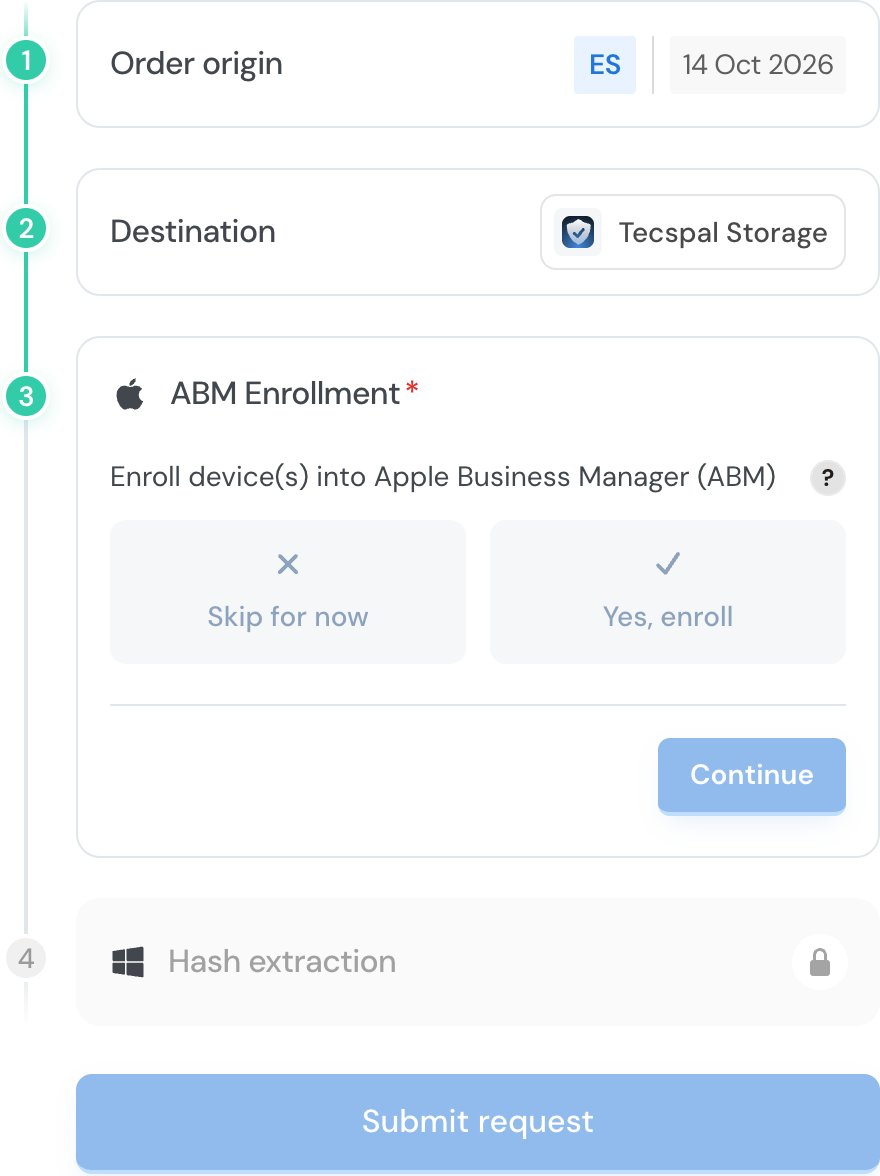Screen dimensions: 880x1176
Task: Click the Submit request button
Action: (478, 1122)
